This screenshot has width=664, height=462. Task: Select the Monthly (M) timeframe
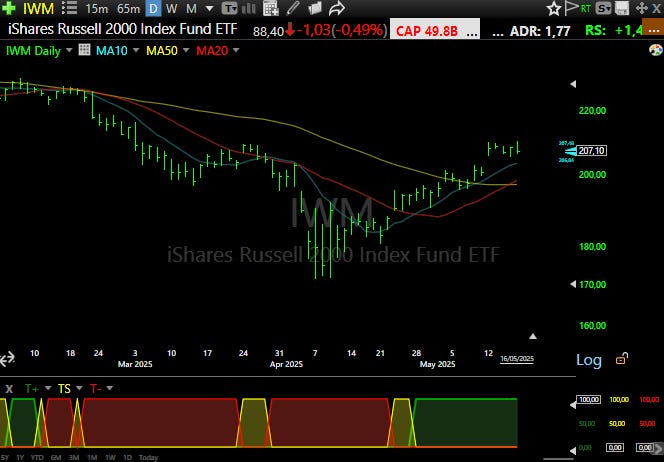[191, 8]
